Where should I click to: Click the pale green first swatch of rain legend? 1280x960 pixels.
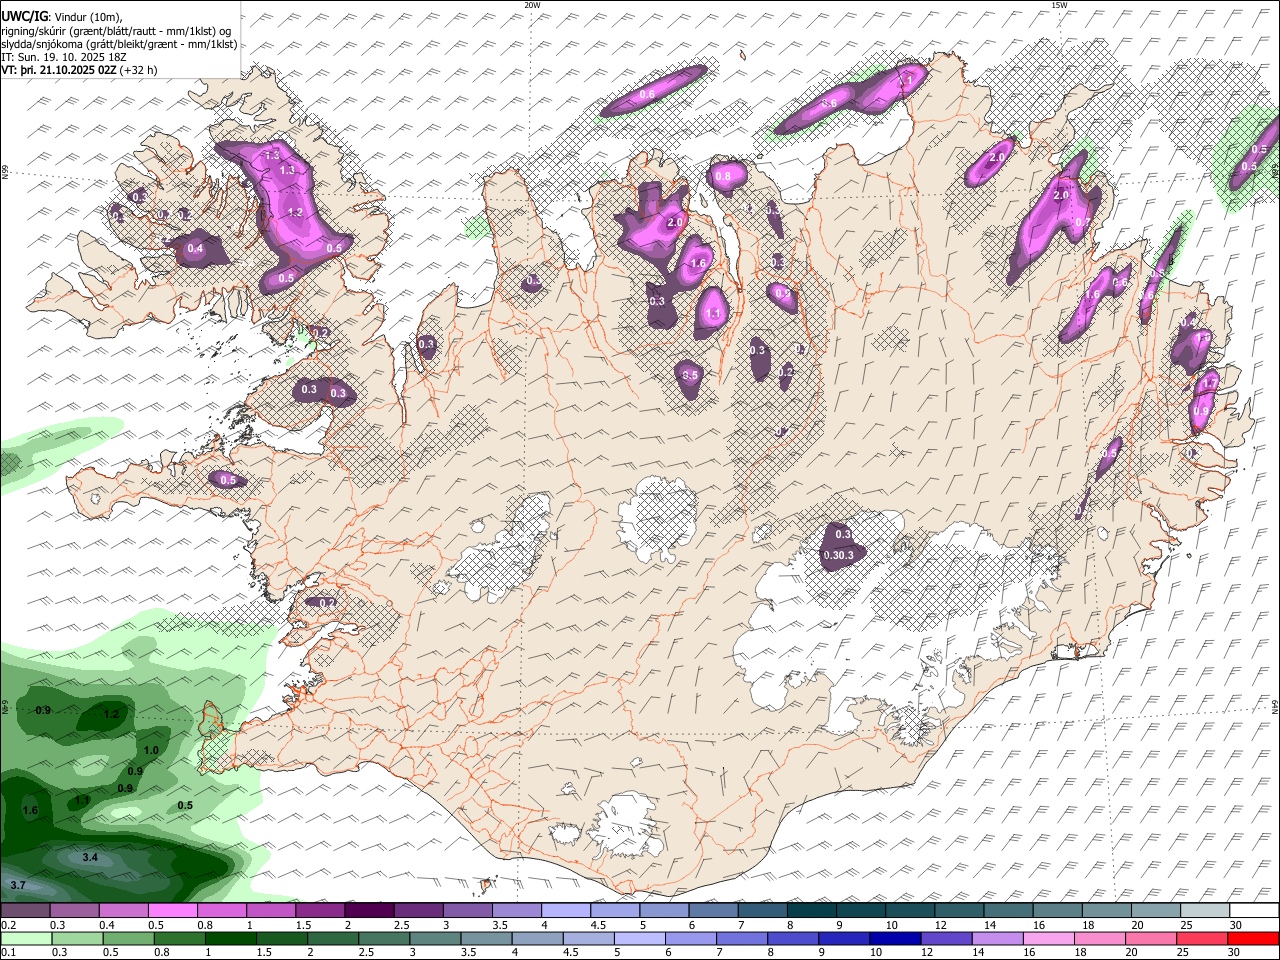26,938
